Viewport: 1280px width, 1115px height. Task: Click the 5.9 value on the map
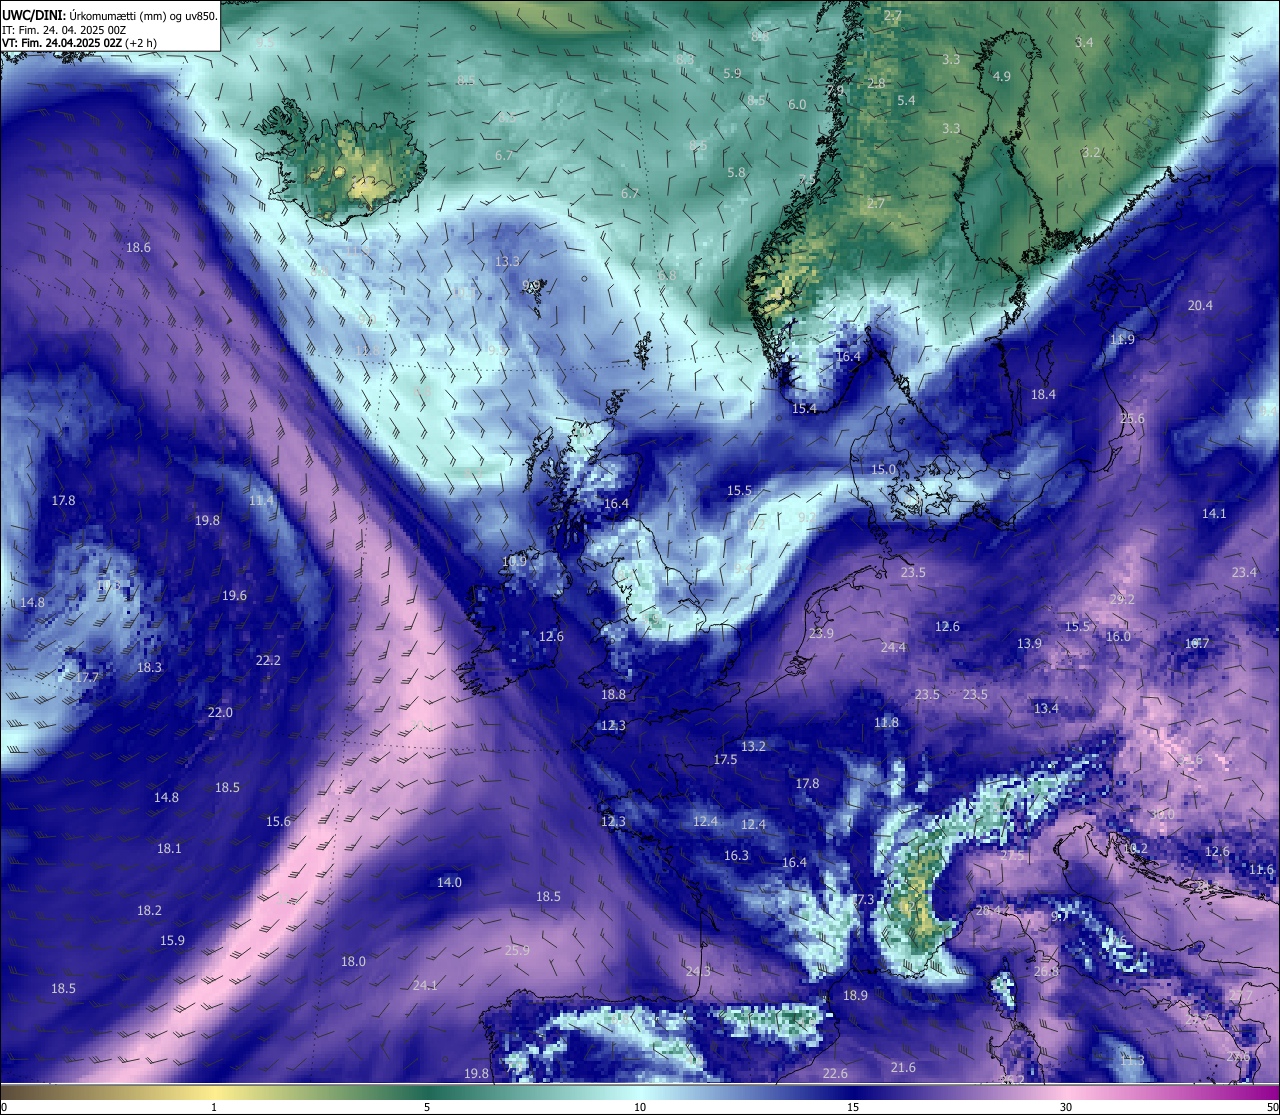pyautogui.click(x=732, y=73)
